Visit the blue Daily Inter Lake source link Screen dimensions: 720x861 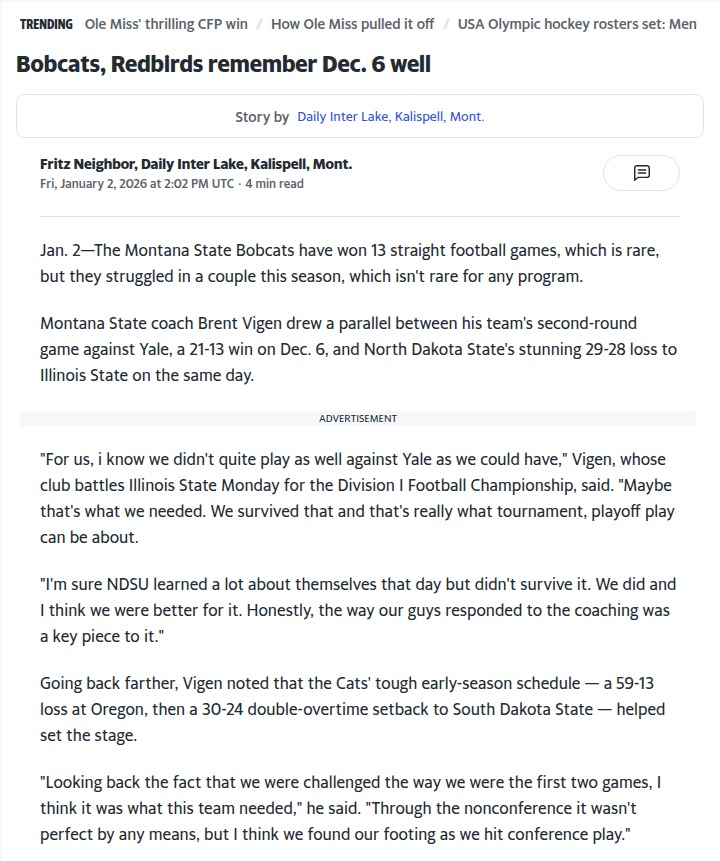390,117
